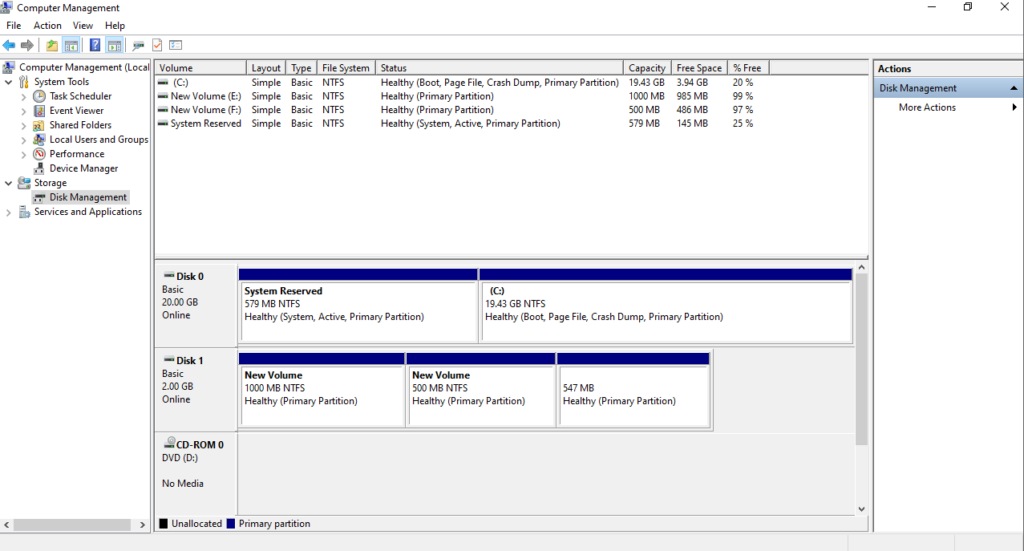The height and width of the screenshot is (551, 1024).
Task: Click the Device Manager tree label
Action: (84, 168)
